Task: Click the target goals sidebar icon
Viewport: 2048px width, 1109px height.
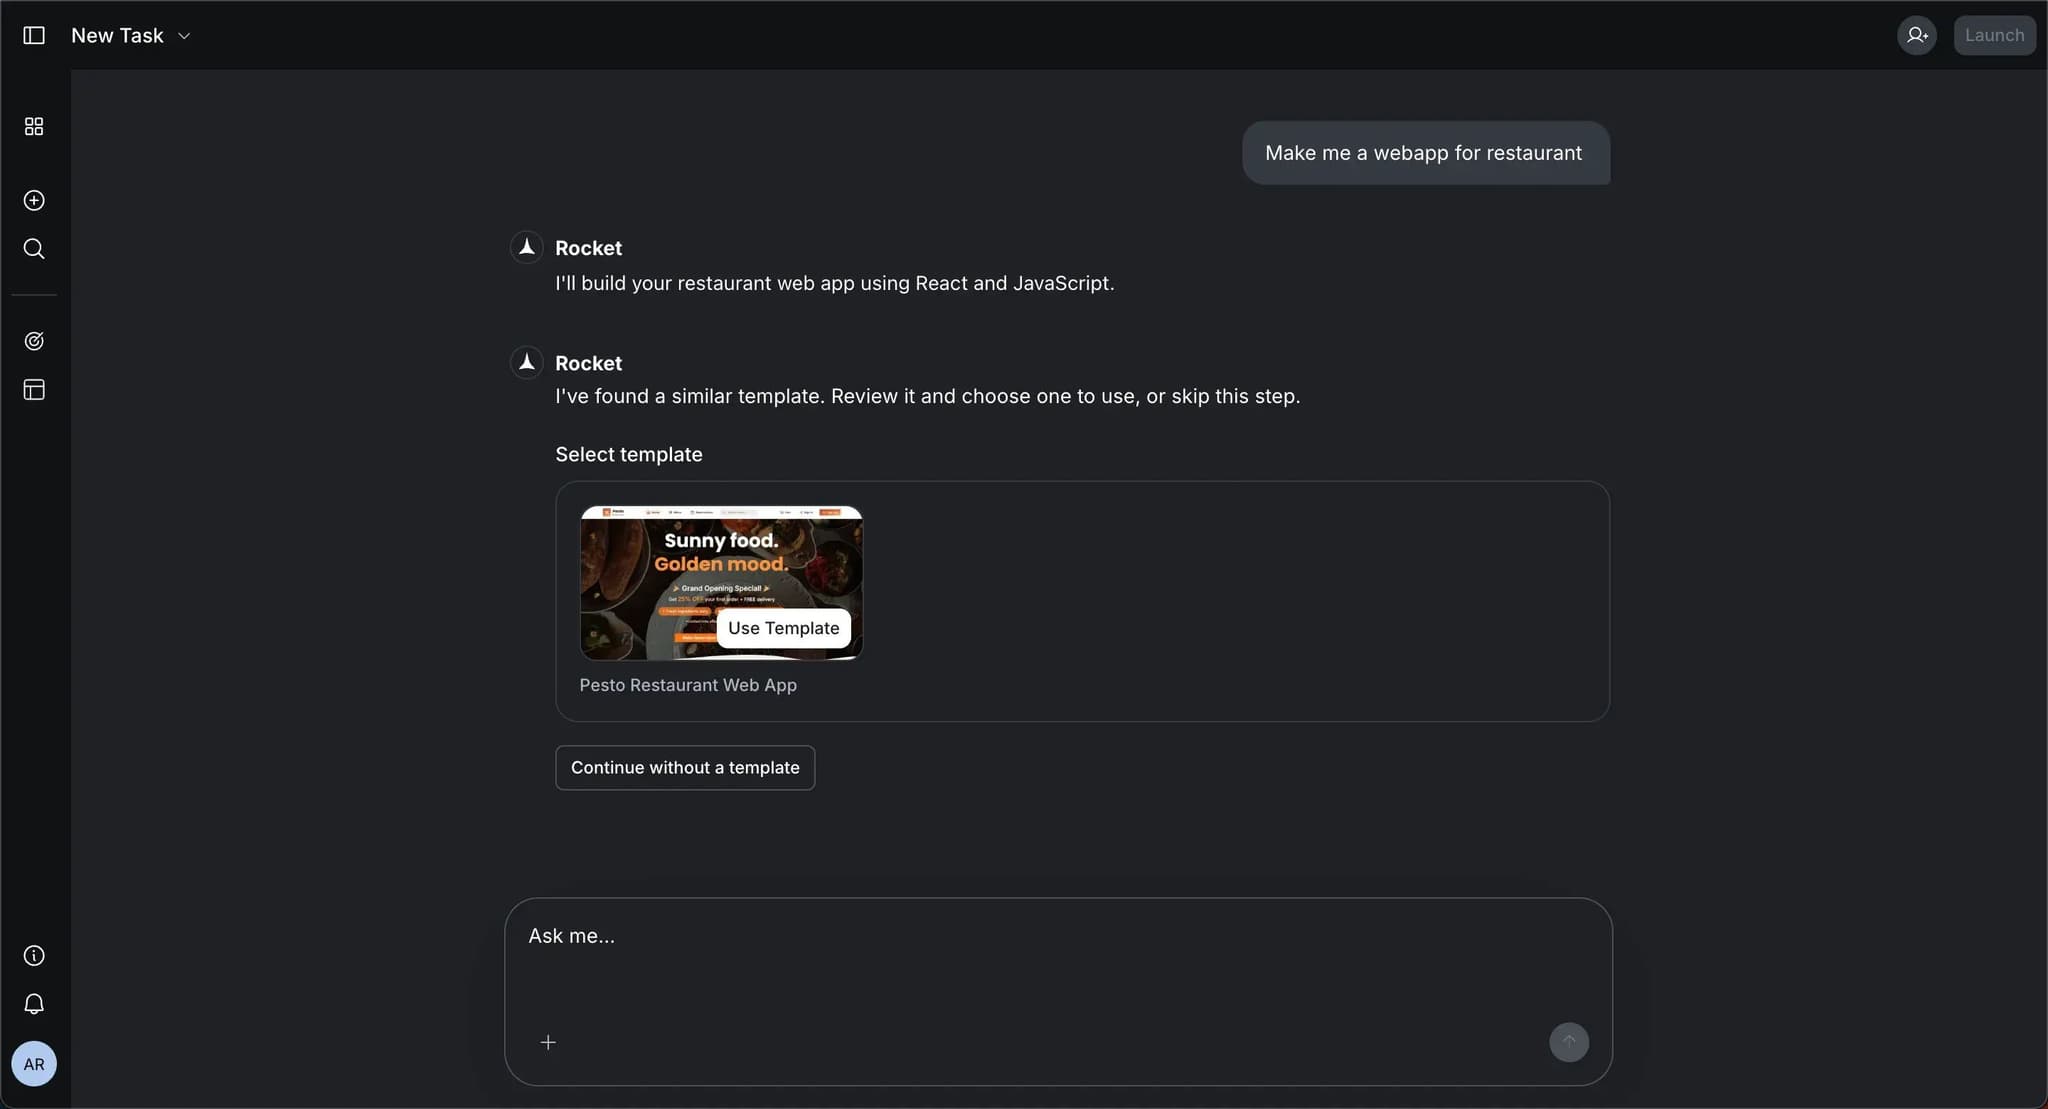Action: 34,341
